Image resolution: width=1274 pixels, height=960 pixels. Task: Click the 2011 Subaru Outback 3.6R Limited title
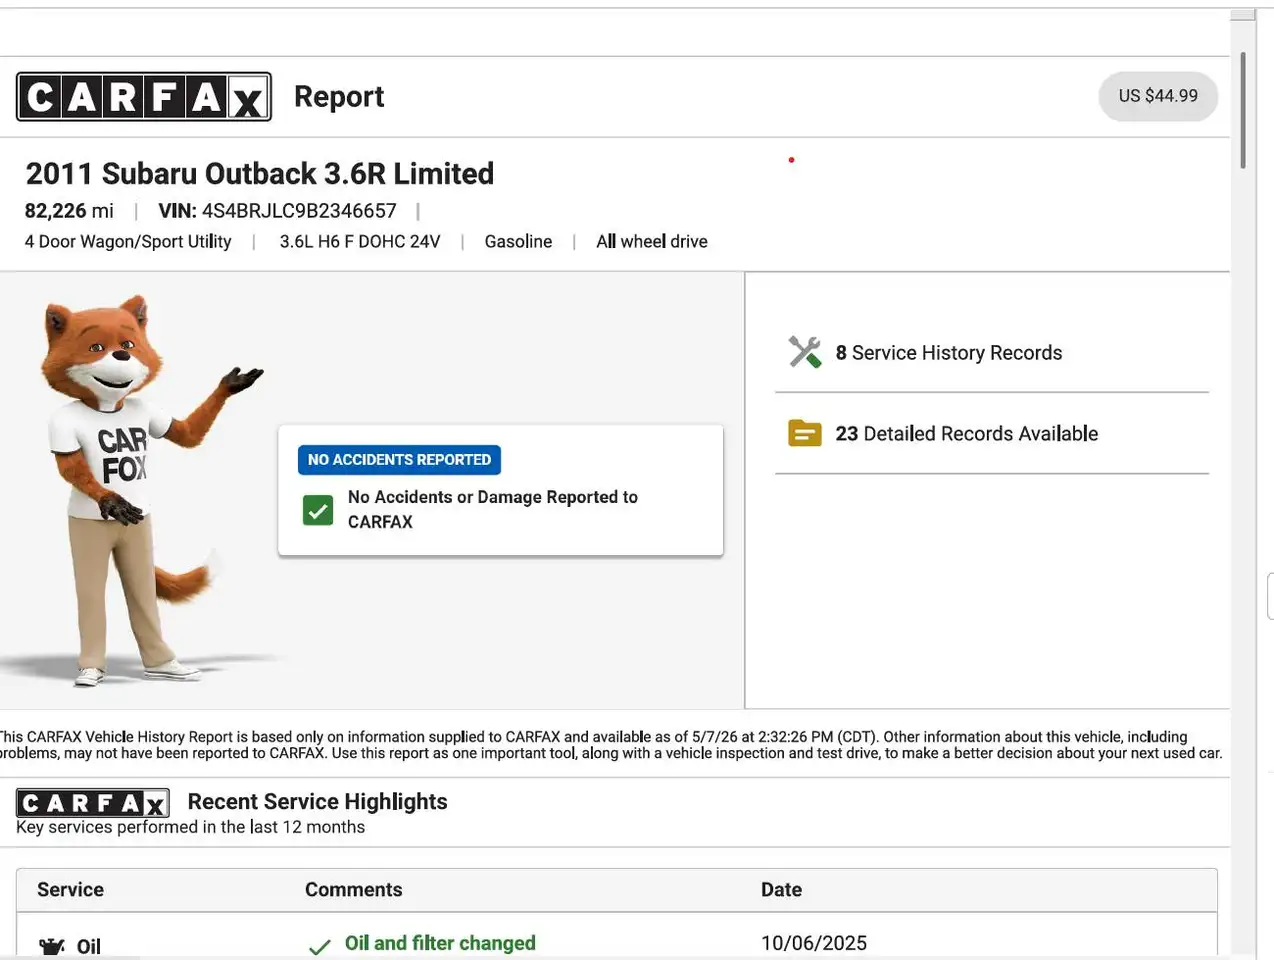(259, 174)
